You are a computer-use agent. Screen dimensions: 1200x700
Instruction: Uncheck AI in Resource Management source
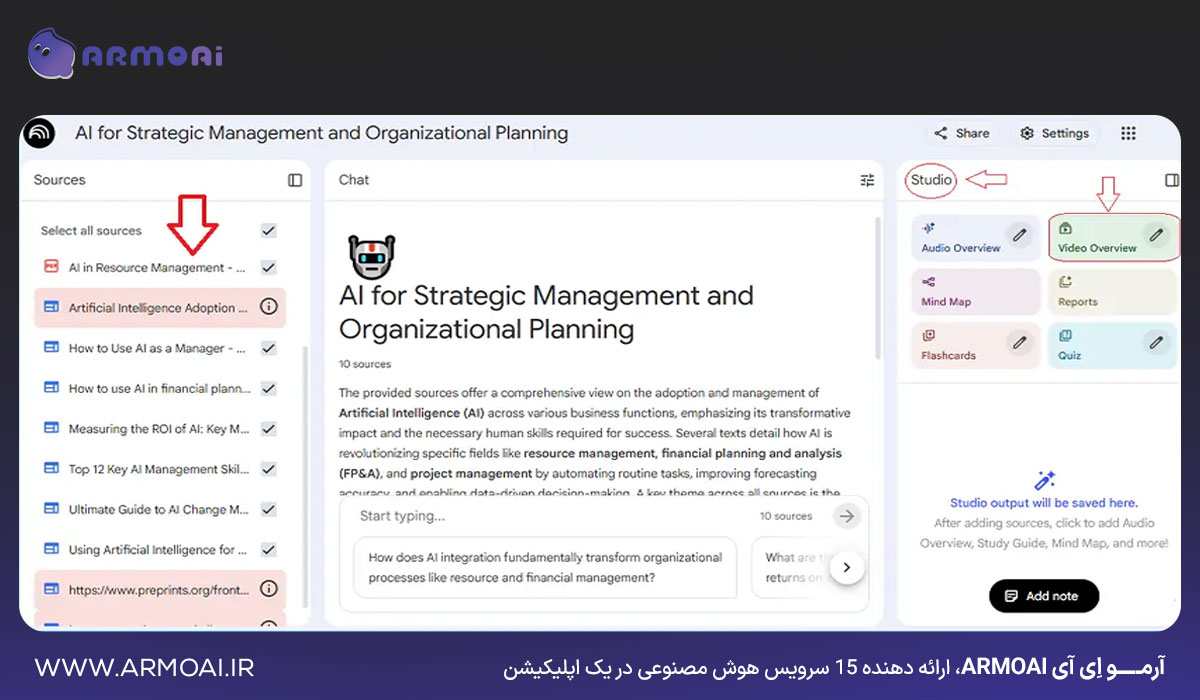tap(268, 268)
